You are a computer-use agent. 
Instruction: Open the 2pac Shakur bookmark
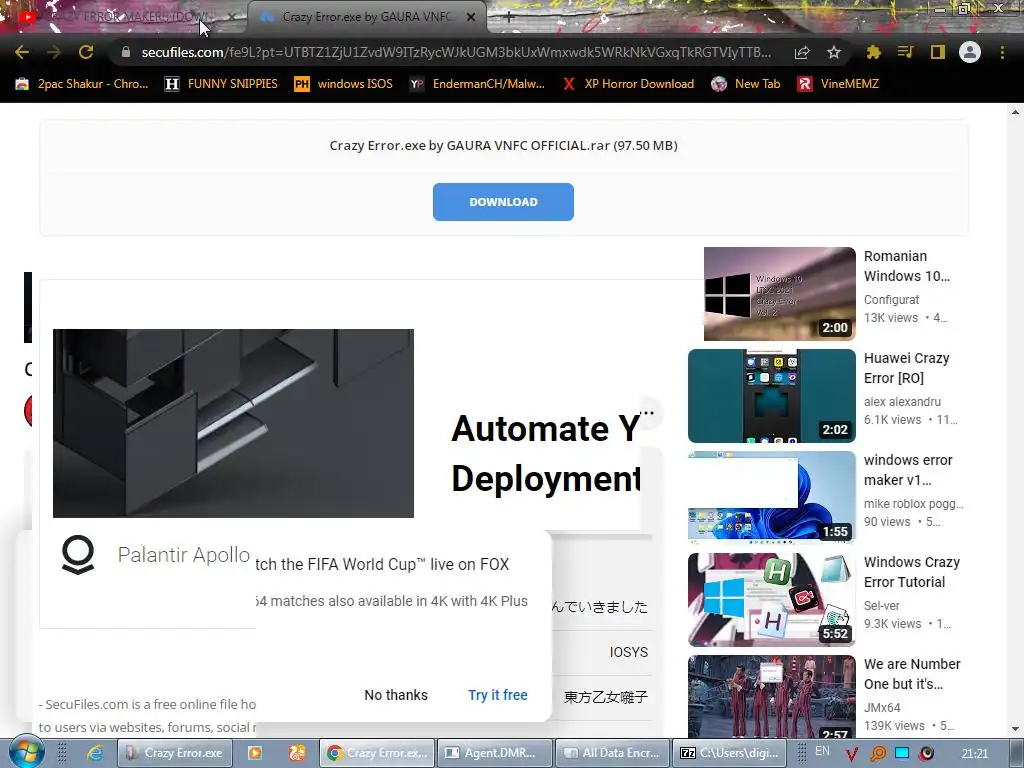pos(82,84)
